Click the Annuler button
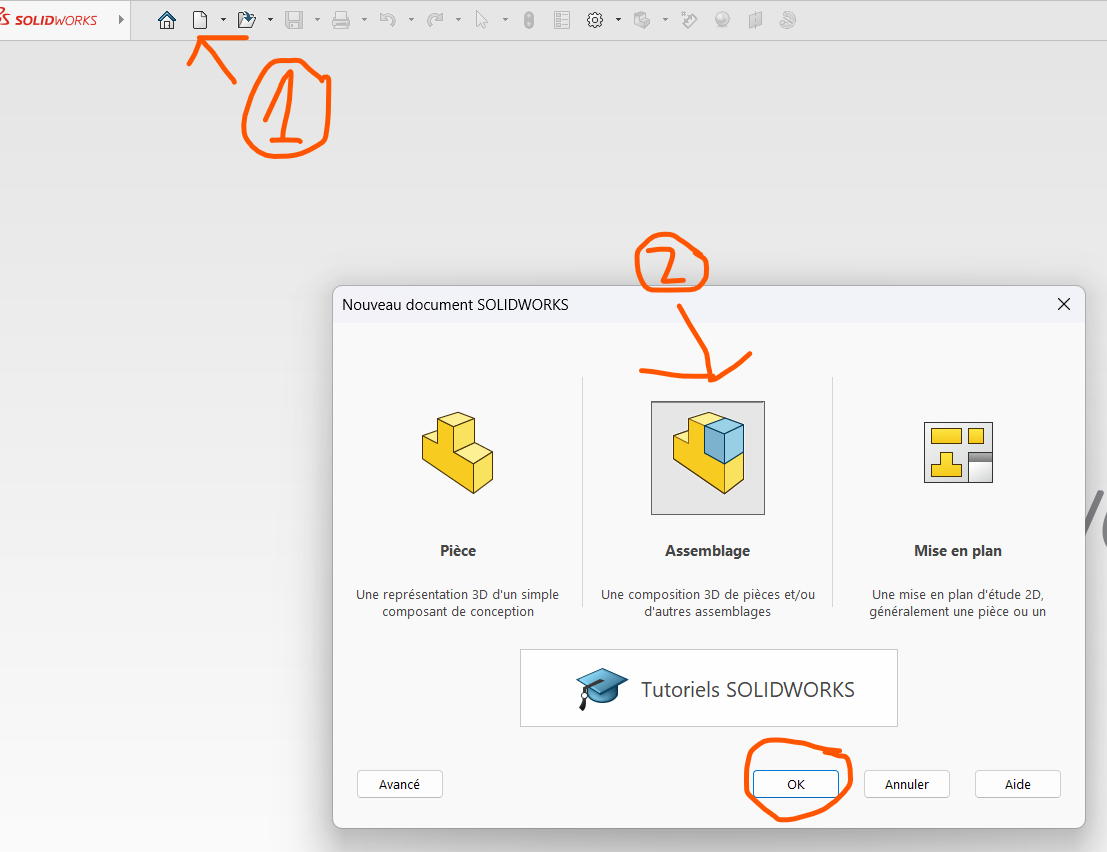The height and width of the screenshot is (852, 1107). pos(906,784)
